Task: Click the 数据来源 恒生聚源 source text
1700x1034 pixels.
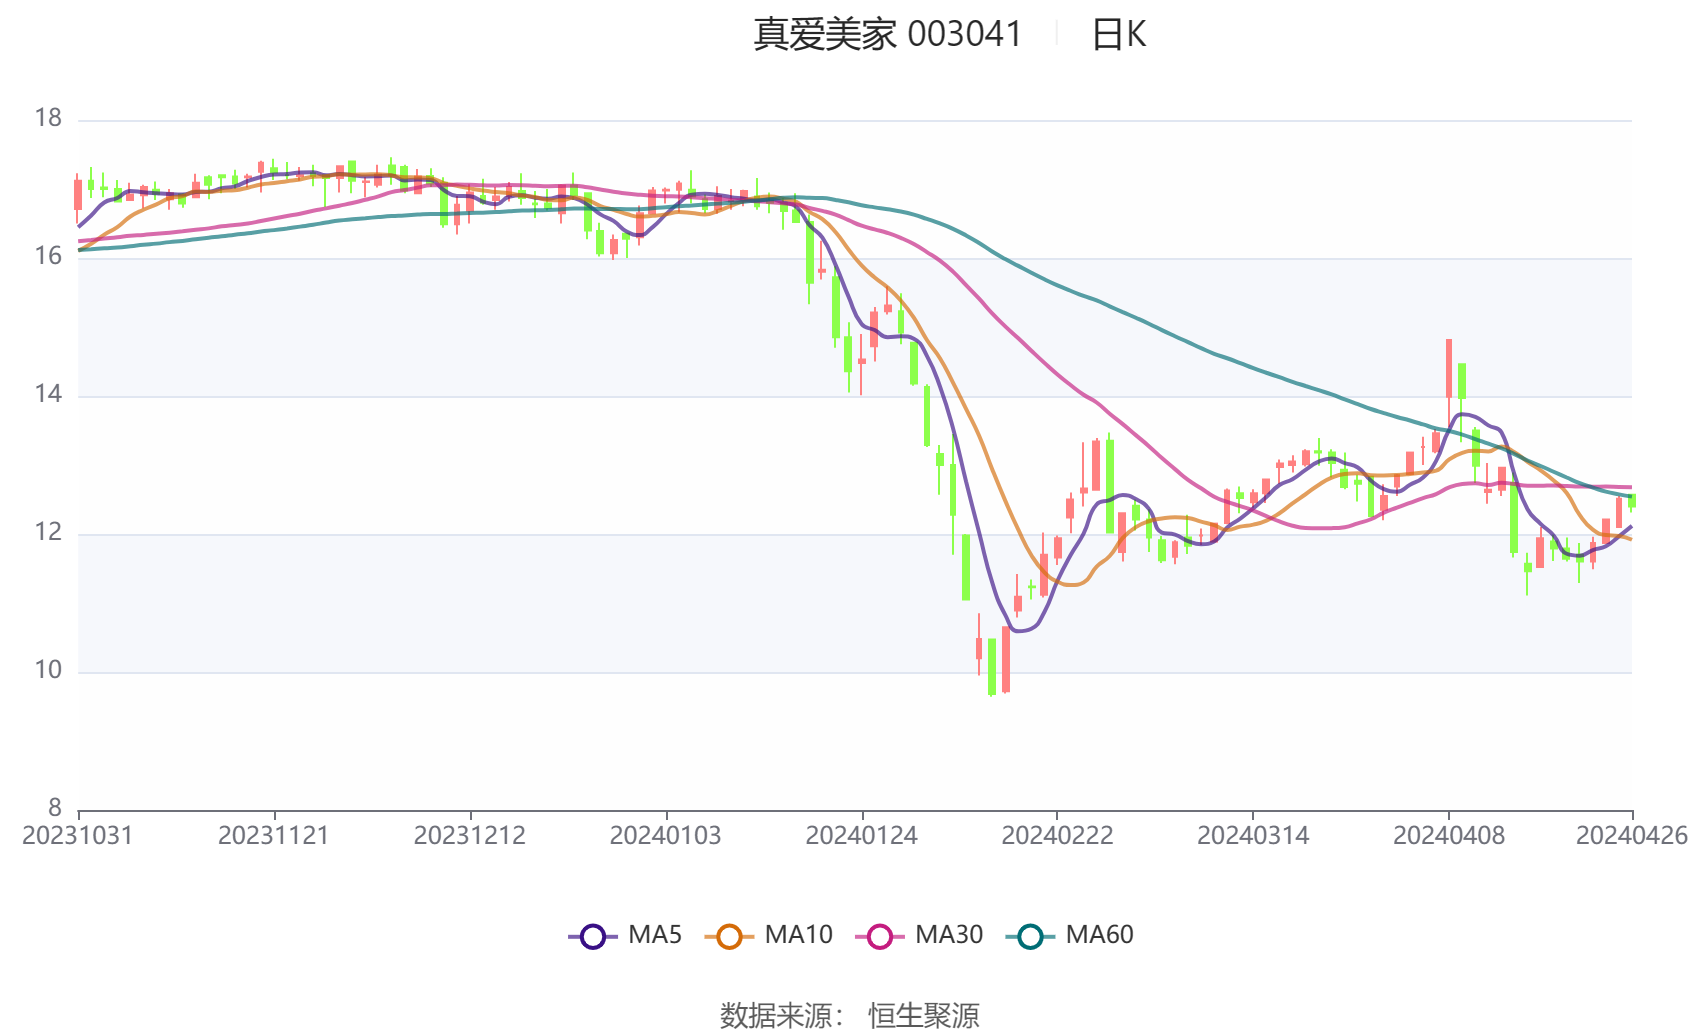Action: coord(850,1015)
